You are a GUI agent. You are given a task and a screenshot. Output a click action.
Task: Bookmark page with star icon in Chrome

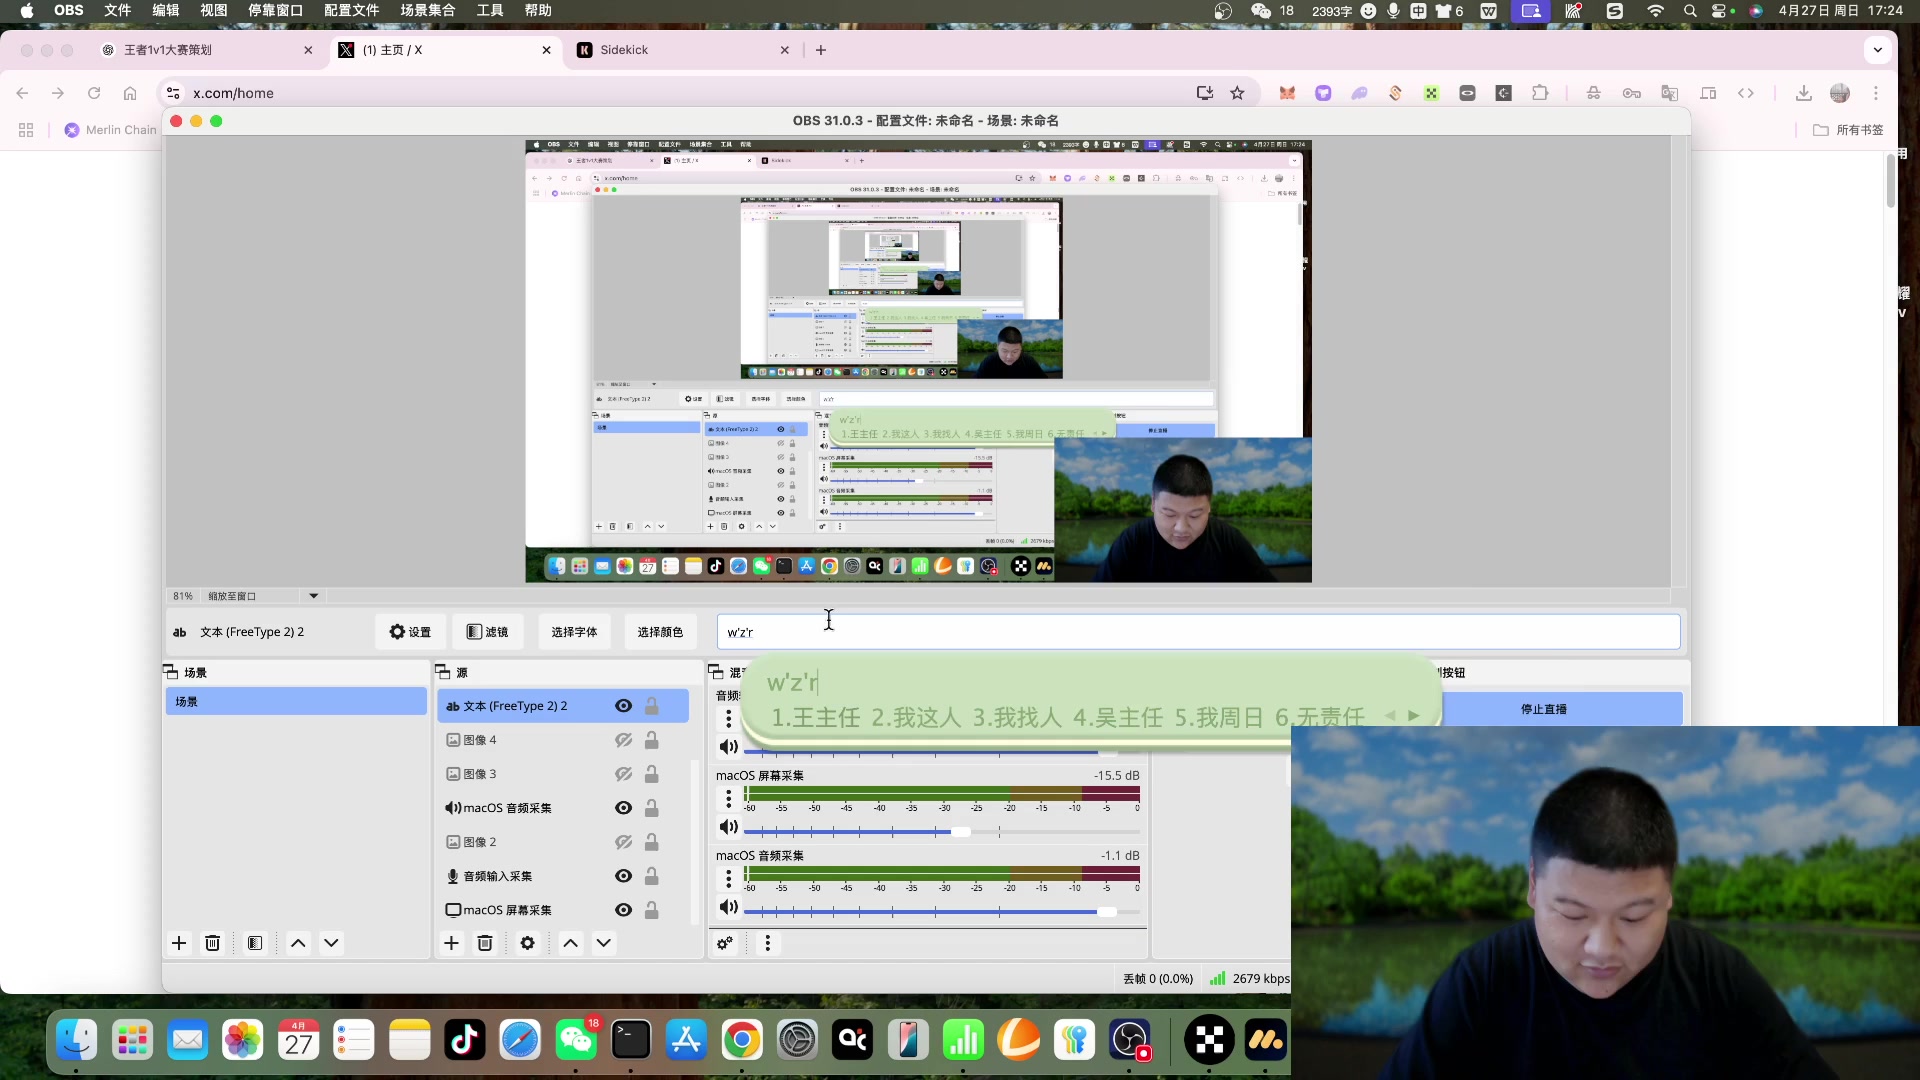coord(1237,93)
